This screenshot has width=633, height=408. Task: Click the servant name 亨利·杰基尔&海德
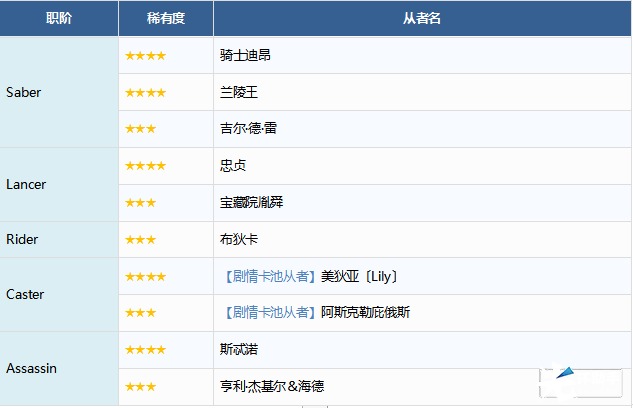[272, 386]
